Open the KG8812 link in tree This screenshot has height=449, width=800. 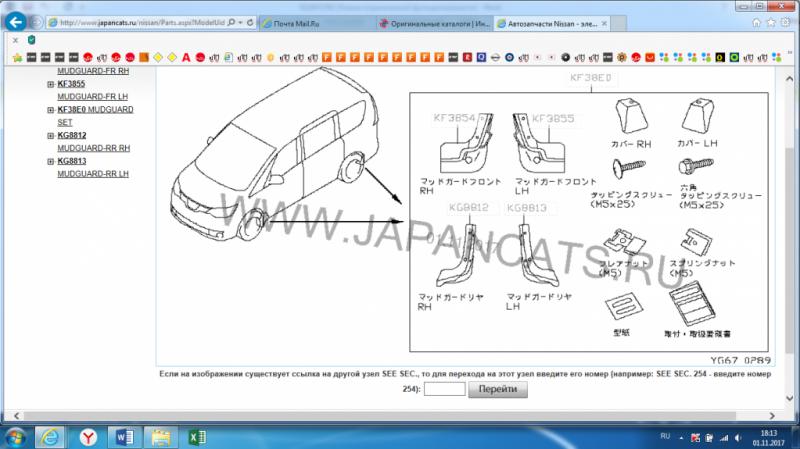[x=71, y=135]
